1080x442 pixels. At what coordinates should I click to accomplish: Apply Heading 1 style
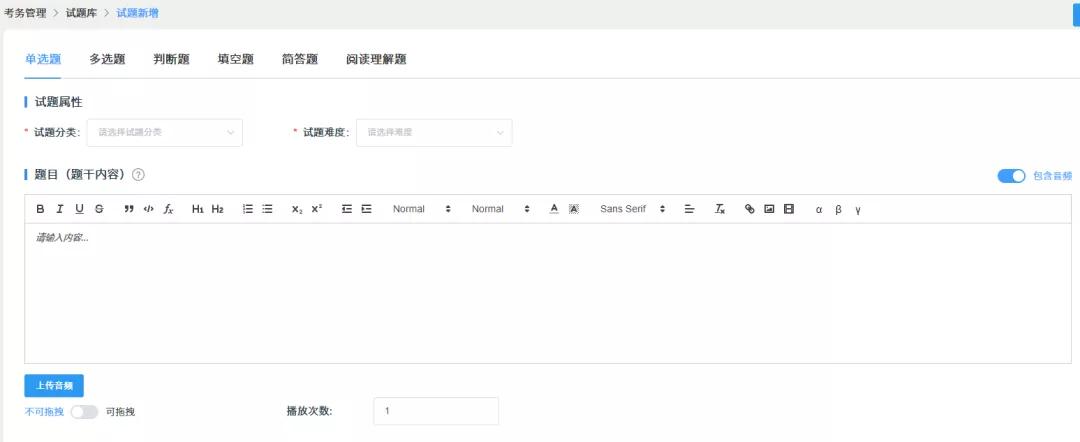coord(198,209)
